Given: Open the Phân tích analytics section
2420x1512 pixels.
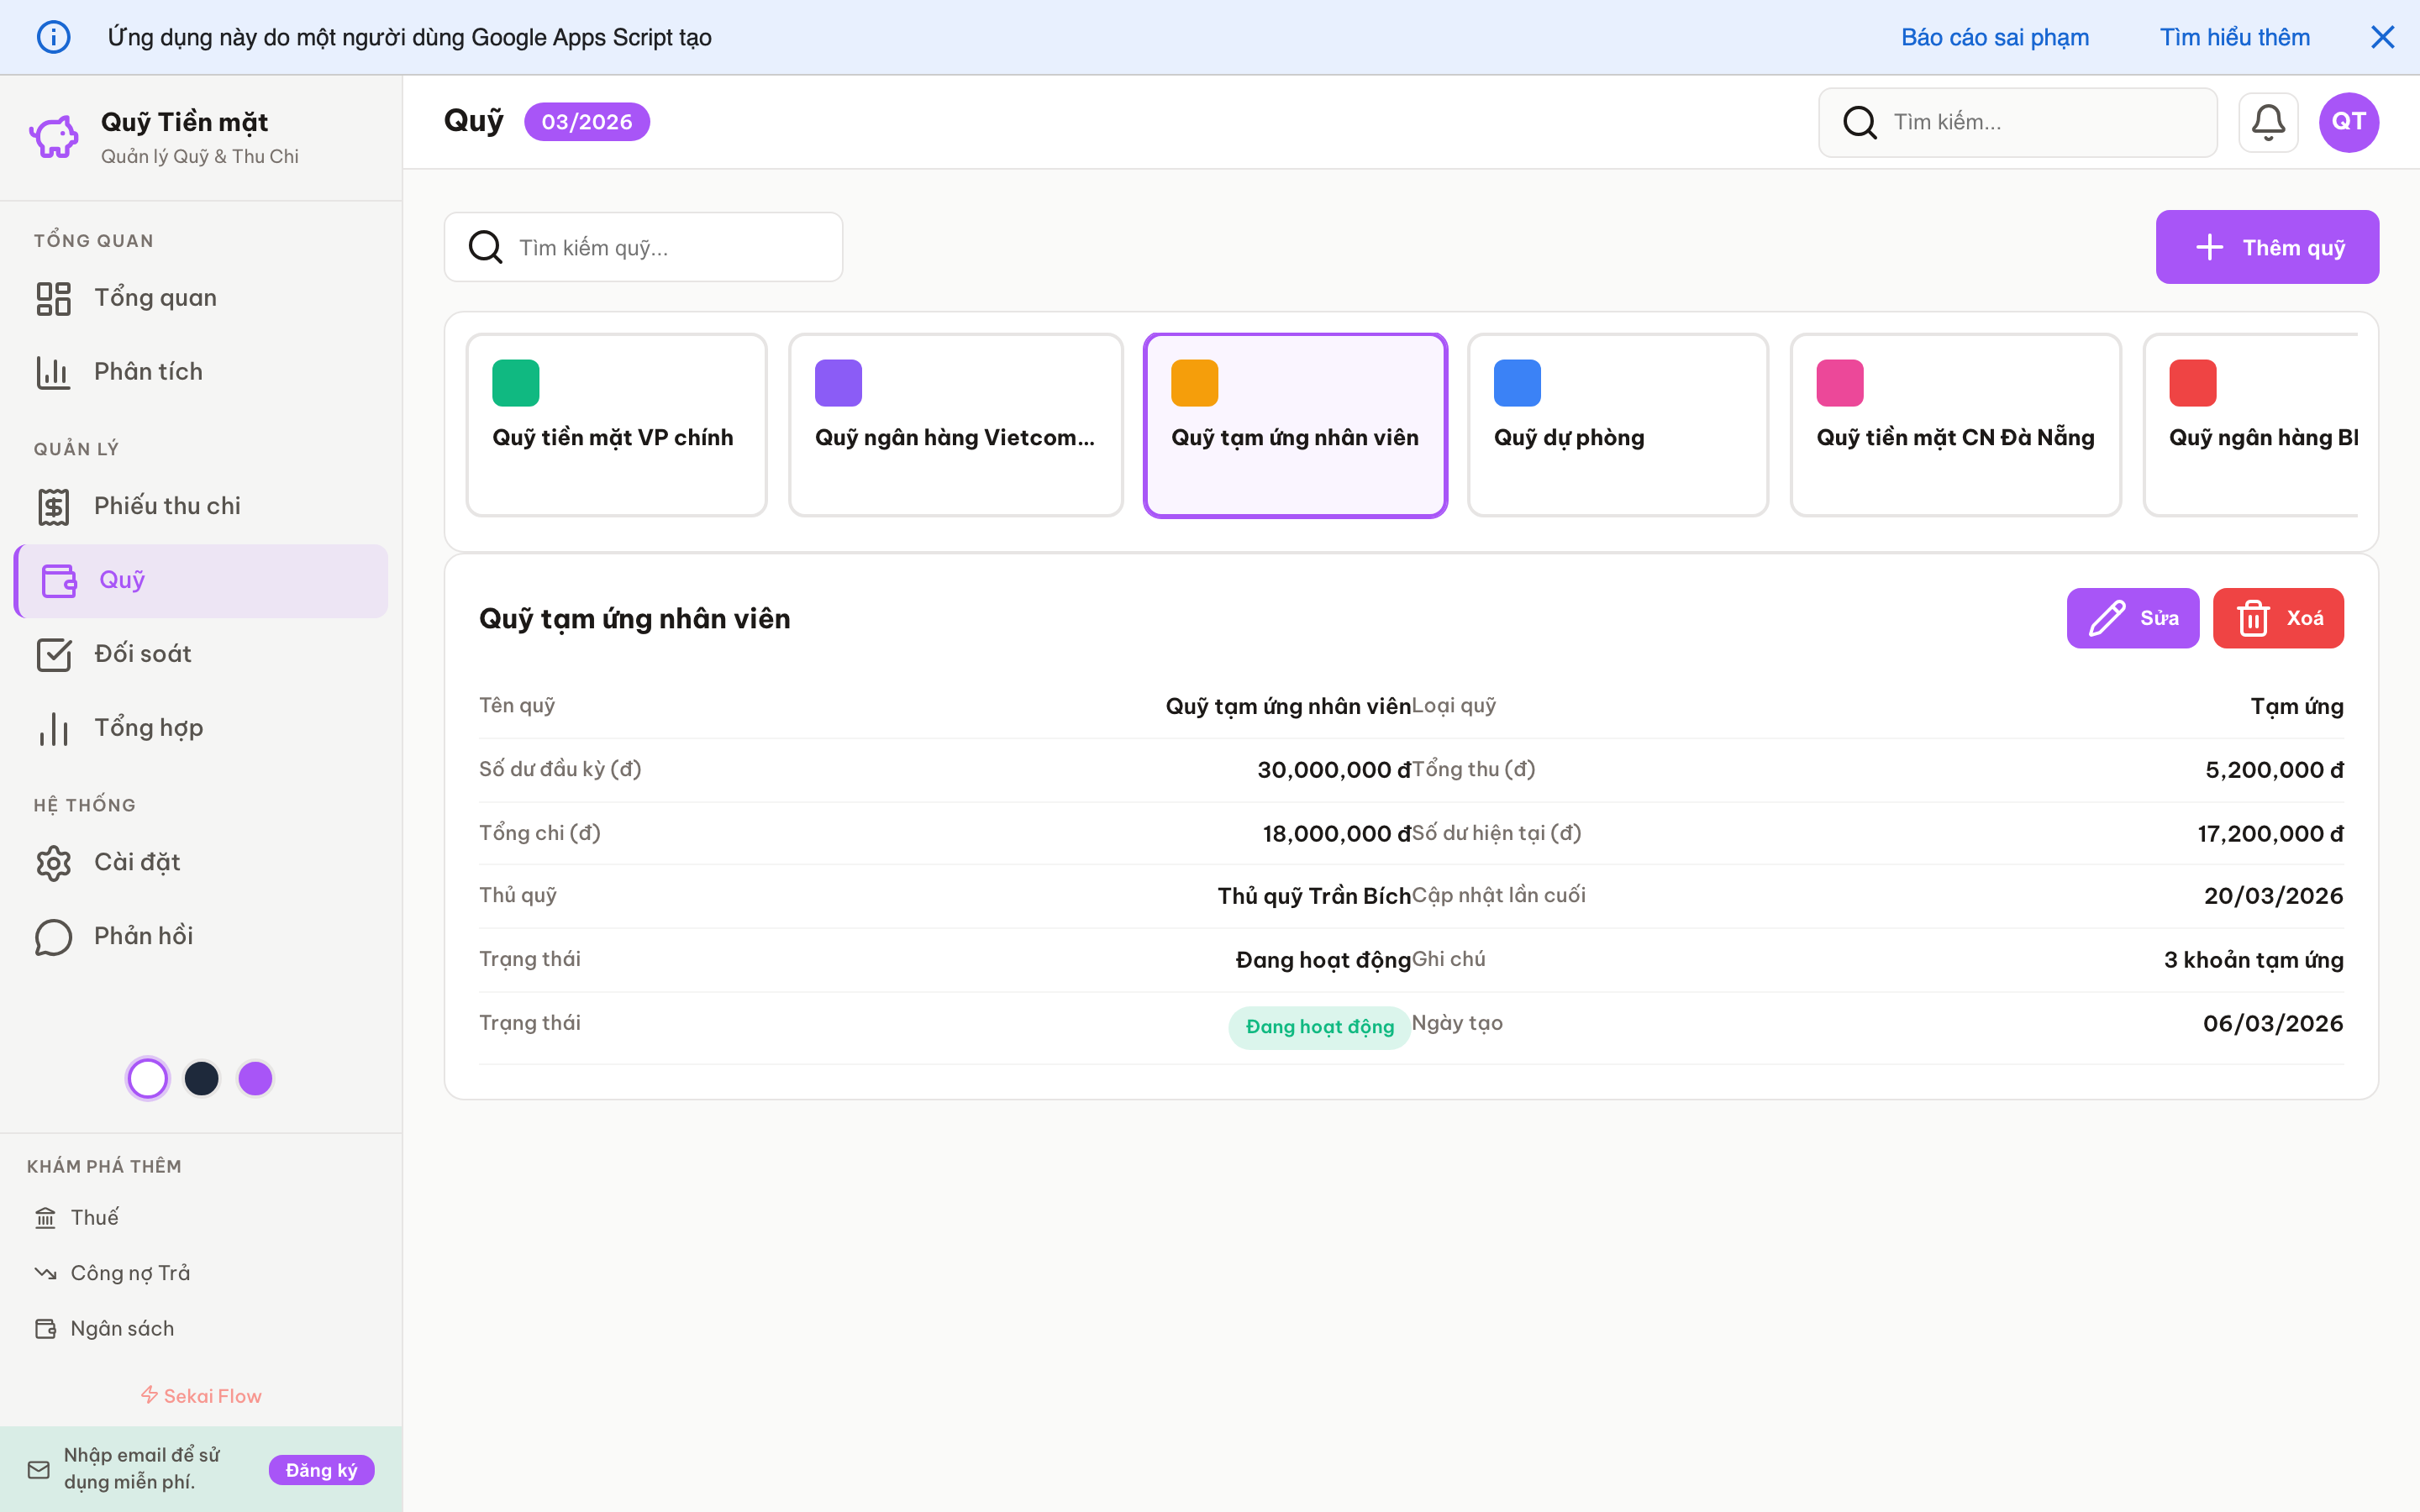Looking at the screenshot, I should tap(148, 371).
